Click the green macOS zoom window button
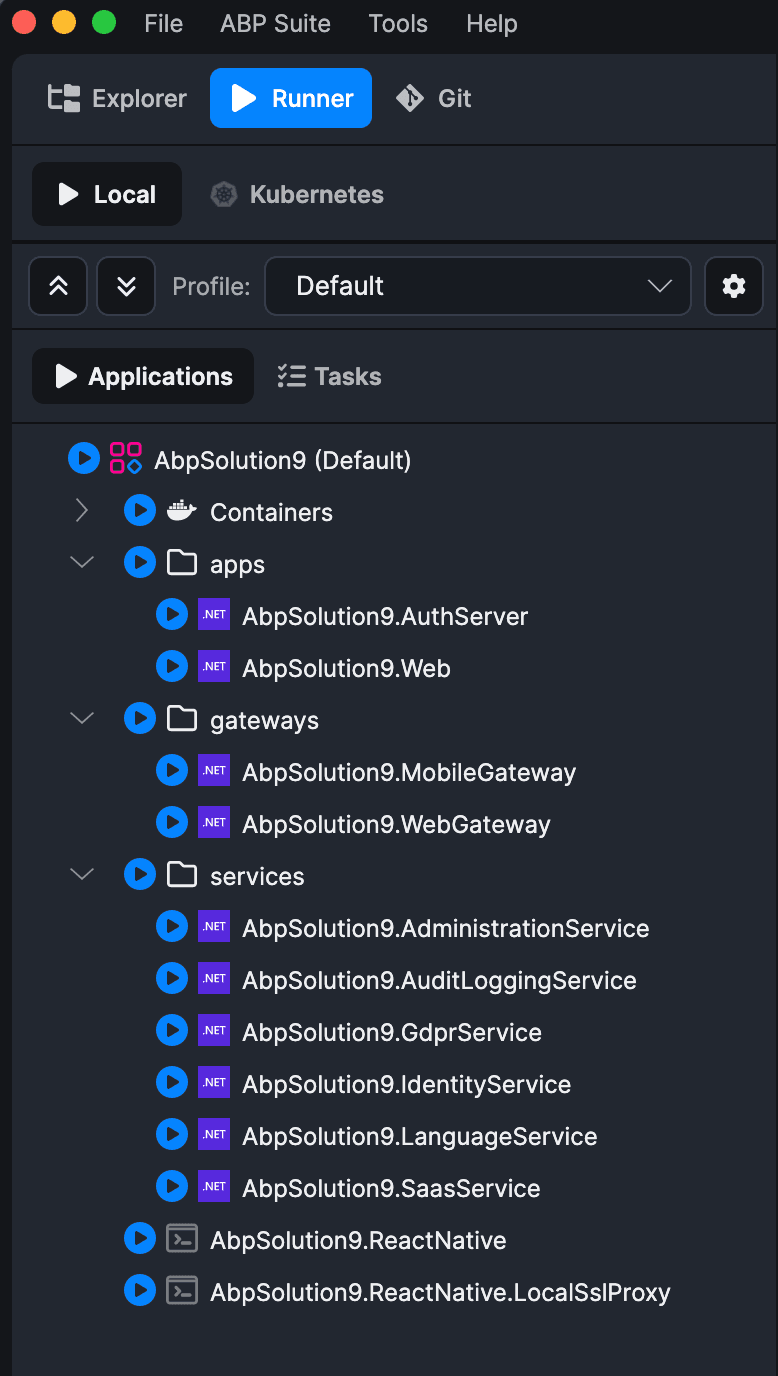 click(x=104, y=23)
